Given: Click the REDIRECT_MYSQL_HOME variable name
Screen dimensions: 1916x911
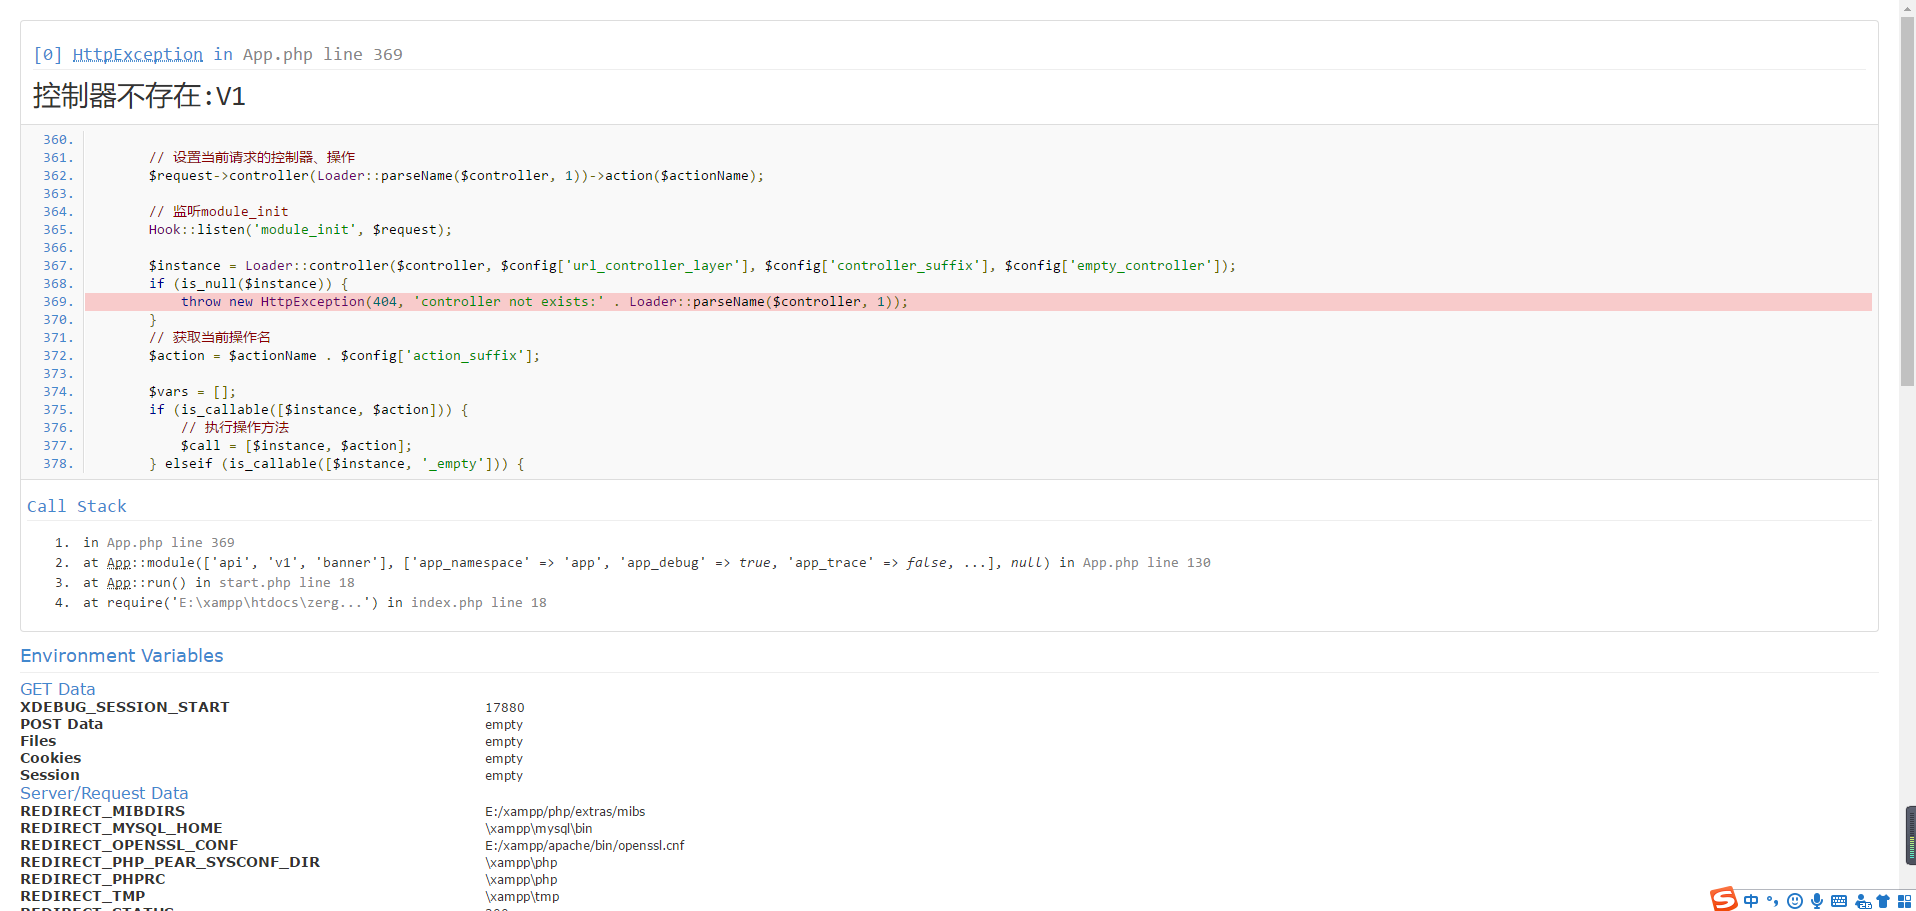Looking at the screenshot, I should [x=122, y=828].
